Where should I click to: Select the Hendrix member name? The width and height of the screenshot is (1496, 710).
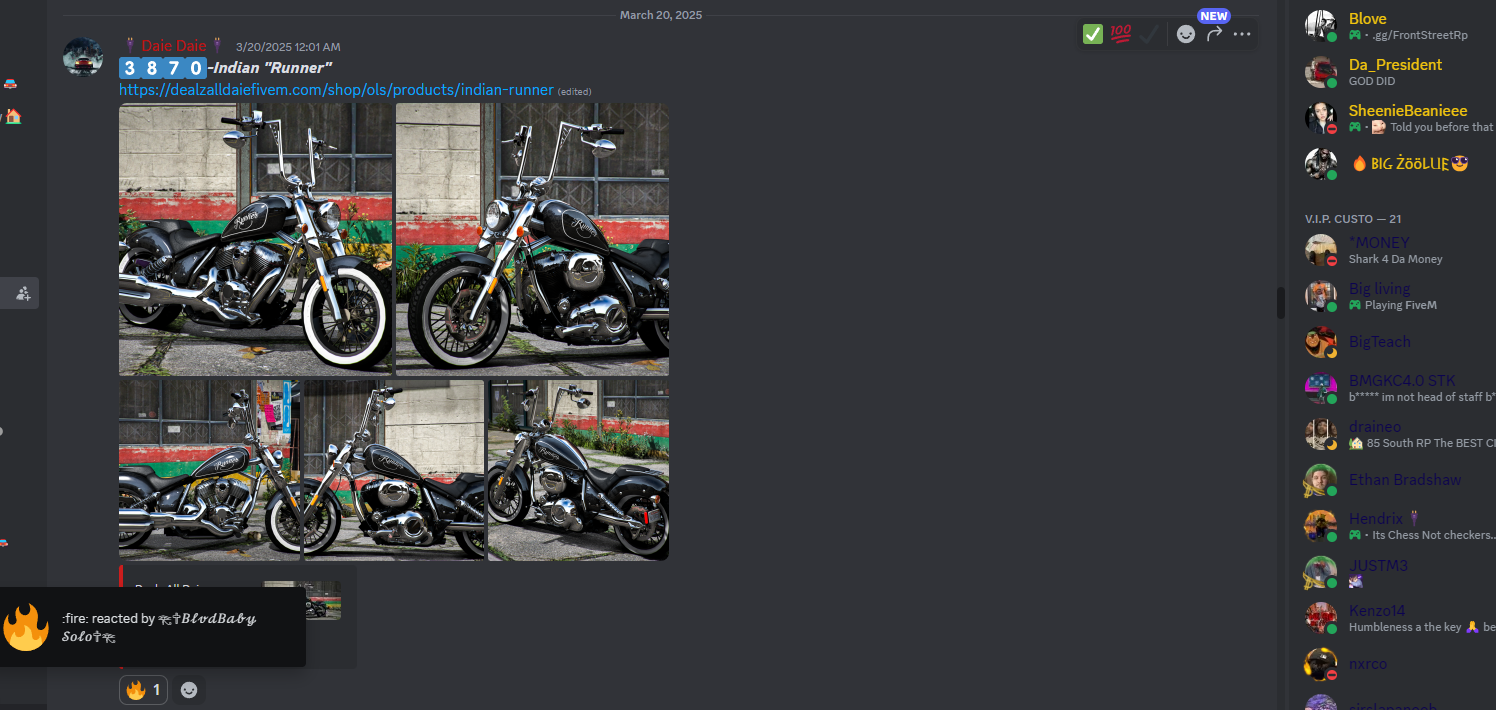(x=1376, y=518)
